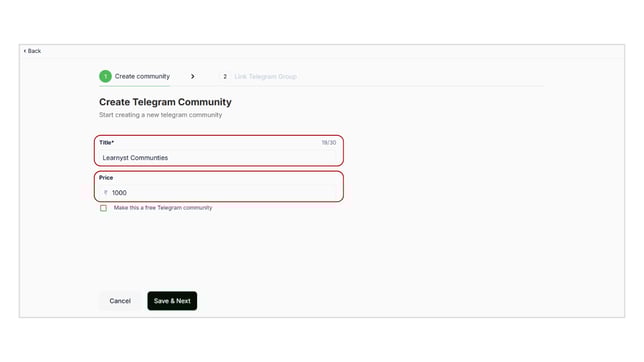Click the rupee symbol in Price field

(106, 193)
